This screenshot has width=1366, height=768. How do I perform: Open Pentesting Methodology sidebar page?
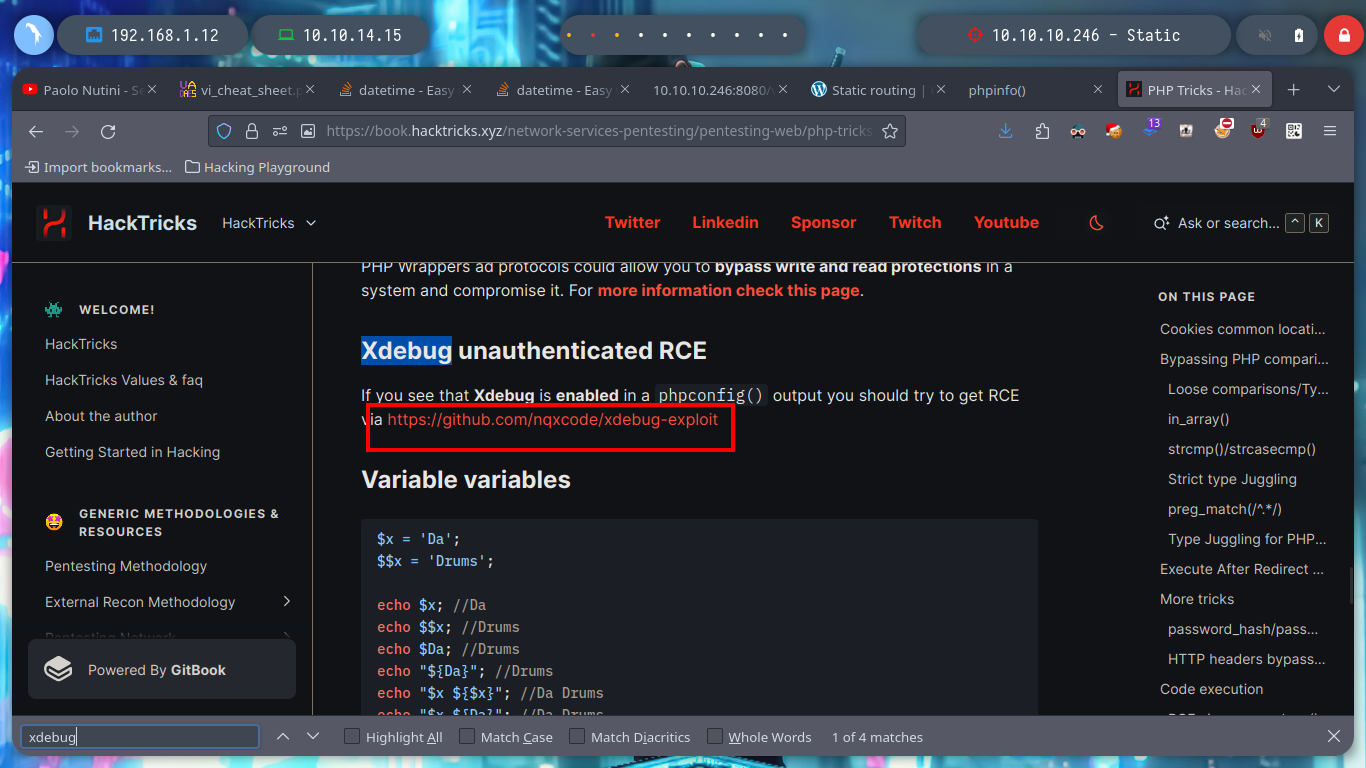point(126,566)
